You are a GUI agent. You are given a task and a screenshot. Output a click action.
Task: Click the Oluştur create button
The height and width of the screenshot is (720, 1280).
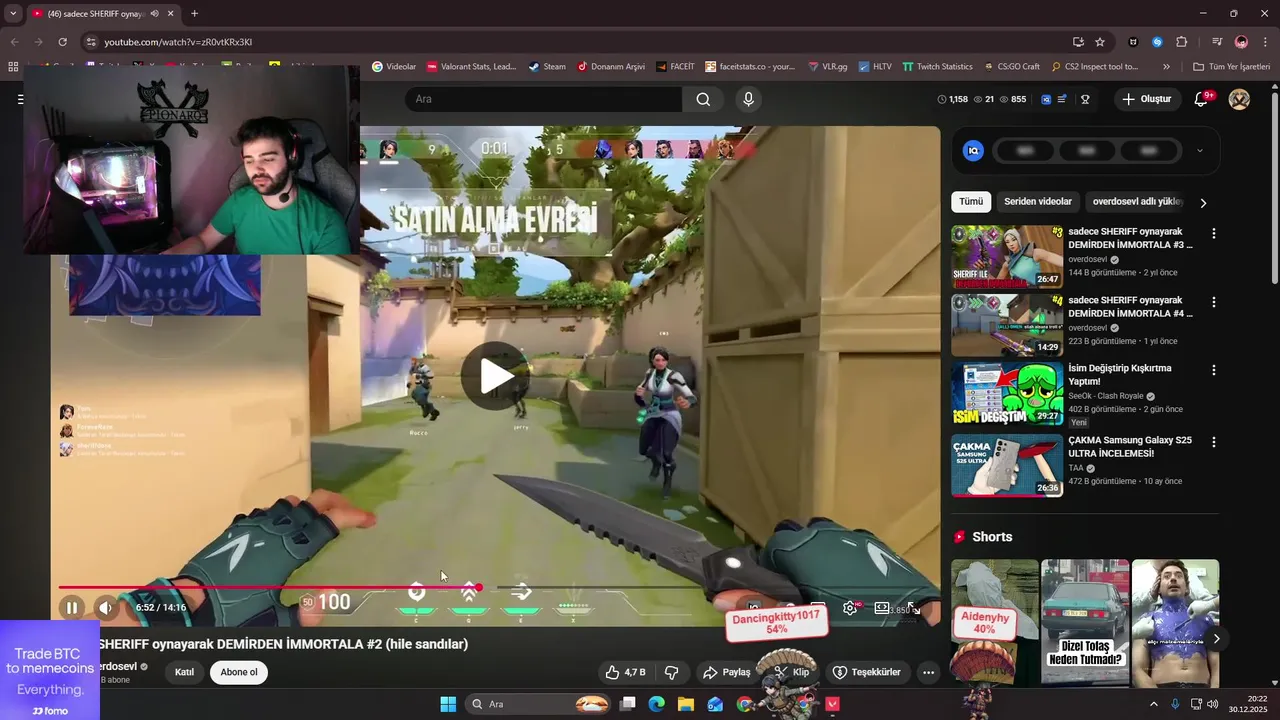(x=1146, y=99)
